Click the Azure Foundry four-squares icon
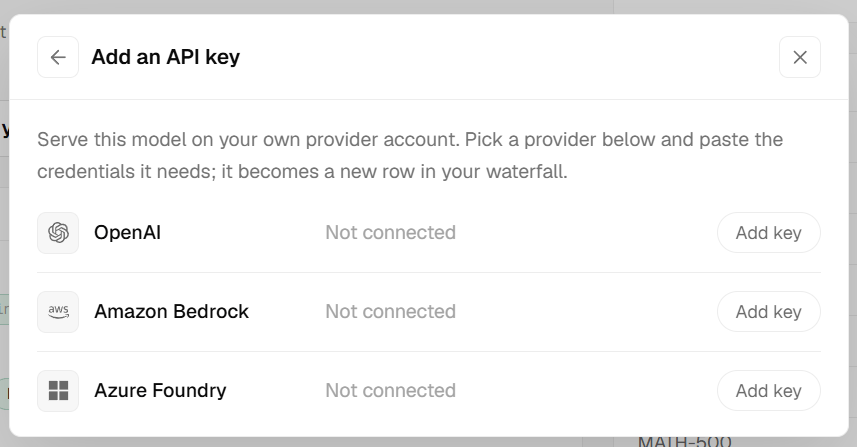The height and width of the screenshot is (447, 857). click(58, 391)
